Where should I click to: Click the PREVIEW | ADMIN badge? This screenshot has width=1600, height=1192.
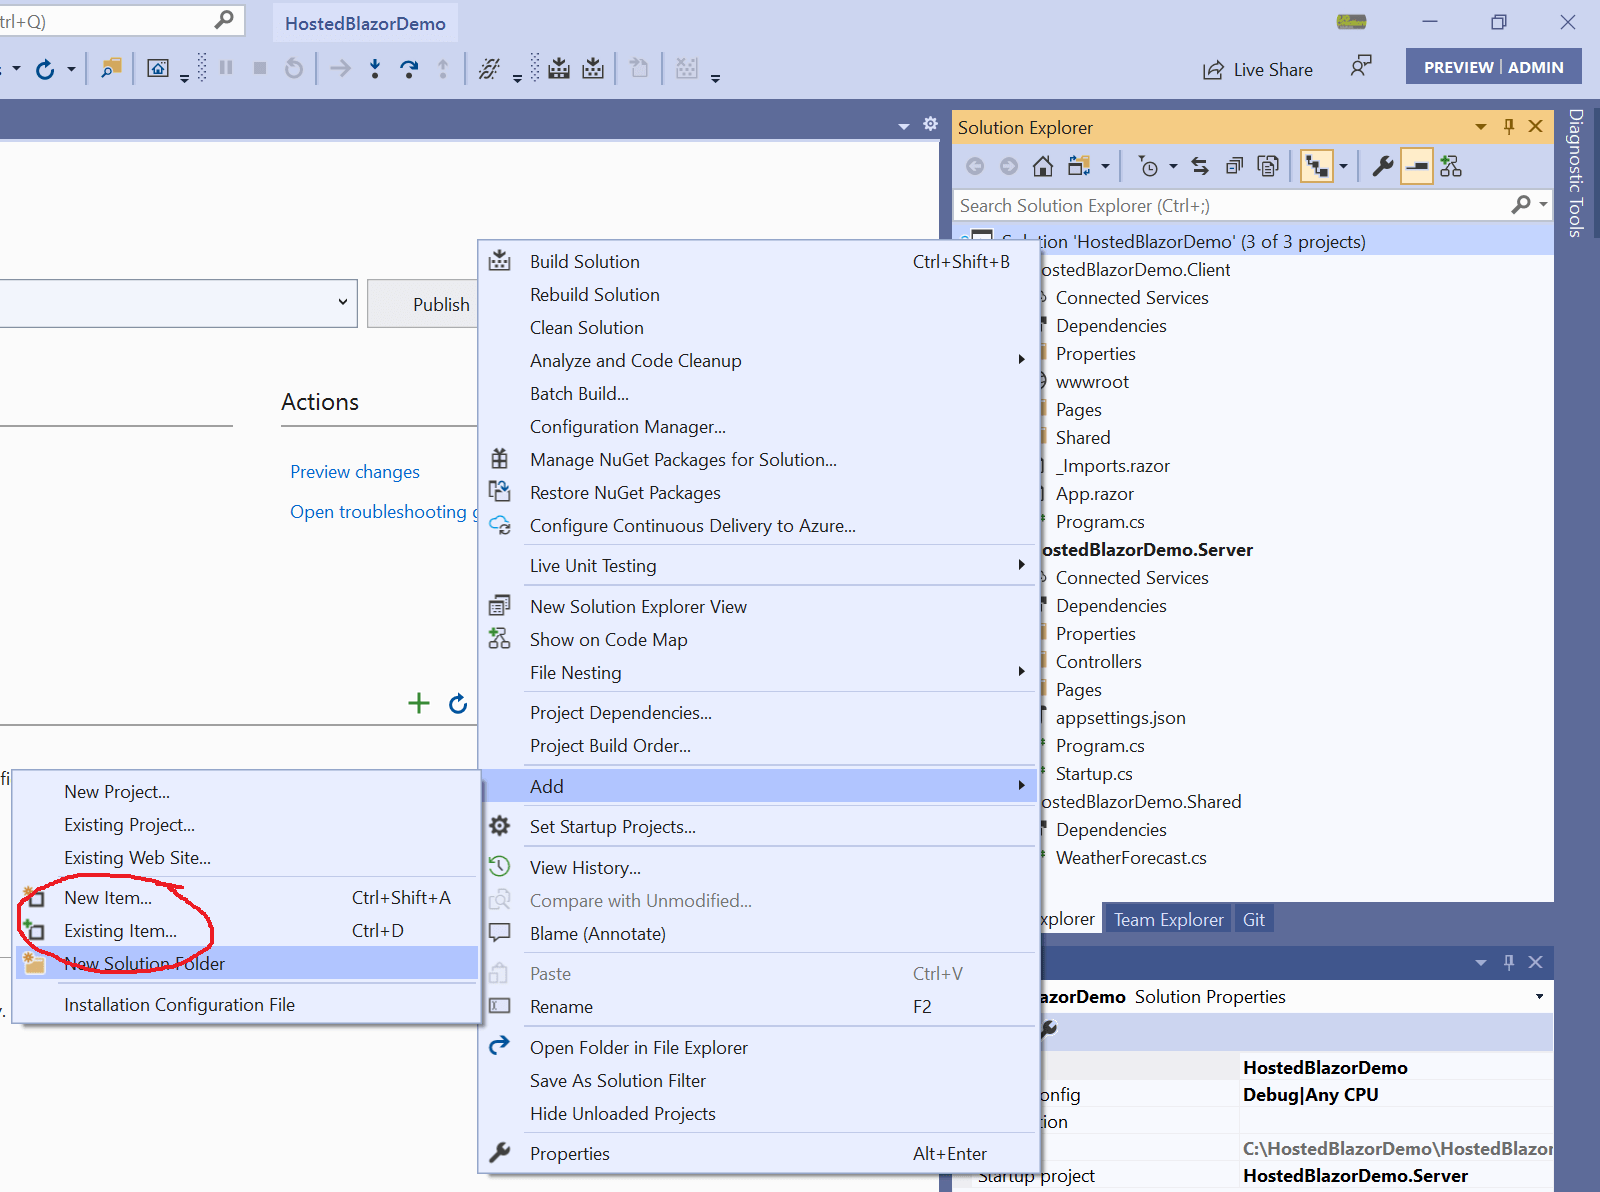click(1493, 67)
